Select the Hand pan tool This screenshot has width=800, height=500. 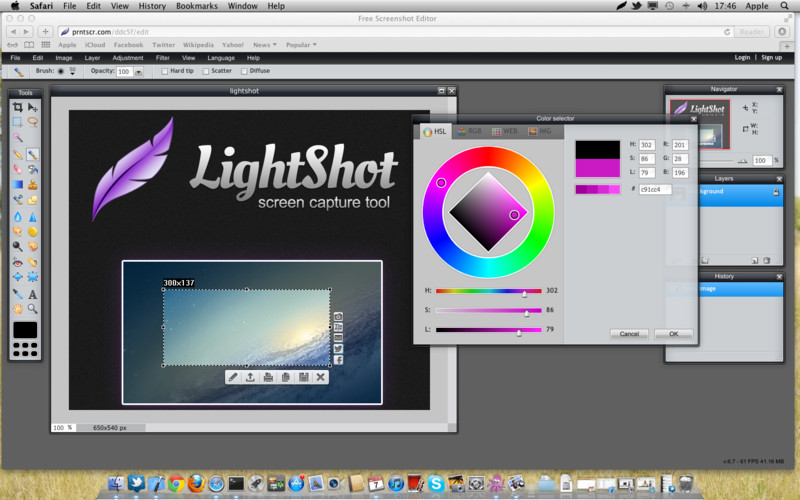click(x=18, y=309)
